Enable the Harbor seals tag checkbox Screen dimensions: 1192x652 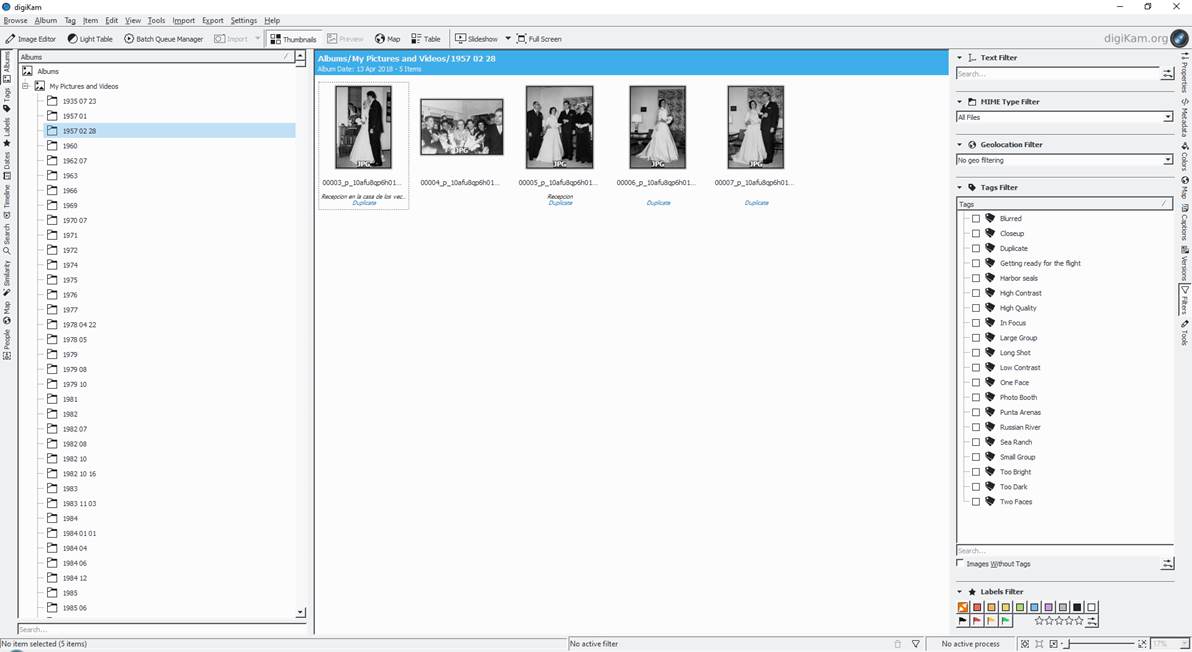click(976, 278)
